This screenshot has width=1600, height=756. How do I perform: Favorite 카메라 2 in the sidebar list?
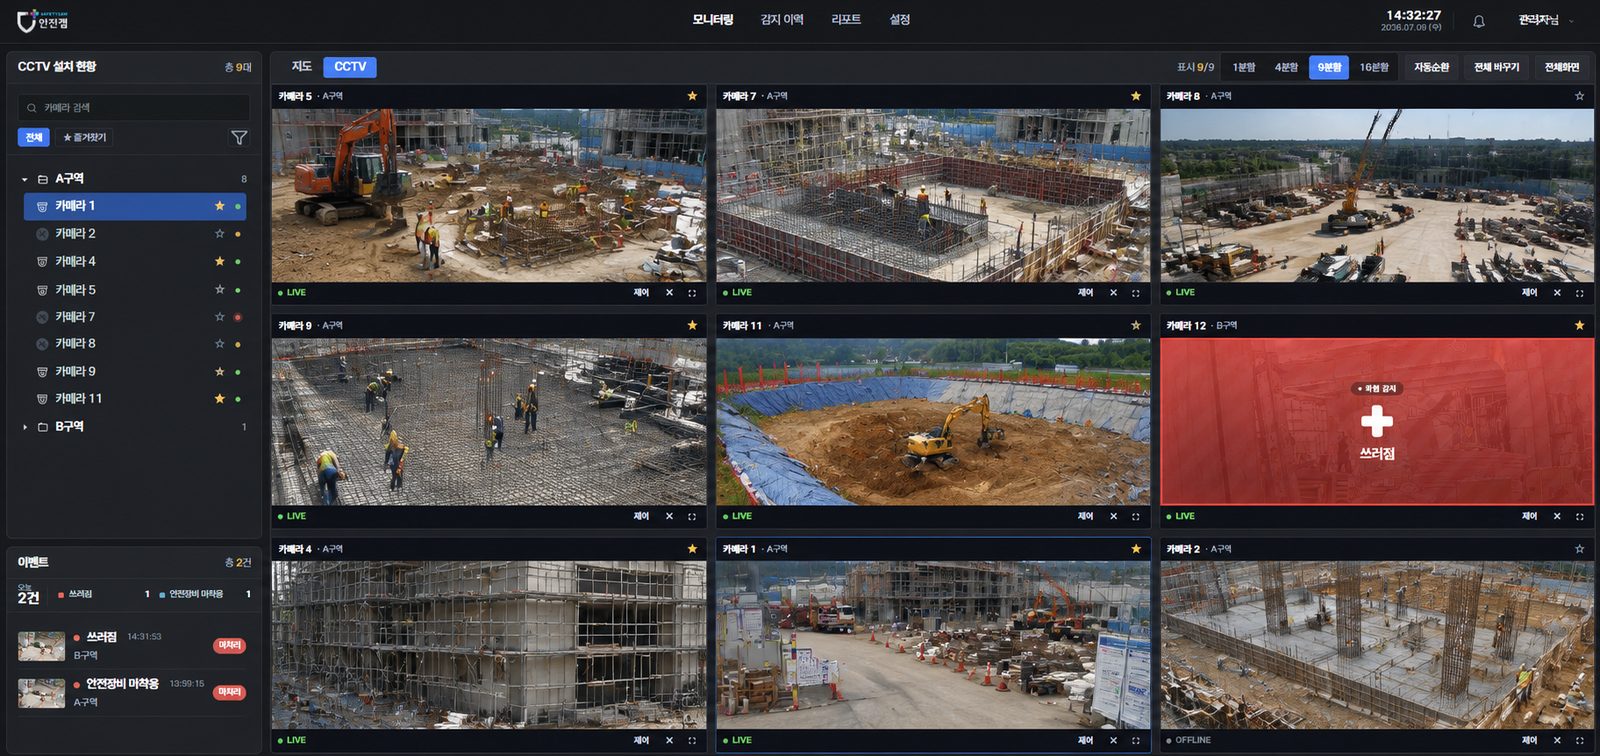219,234
